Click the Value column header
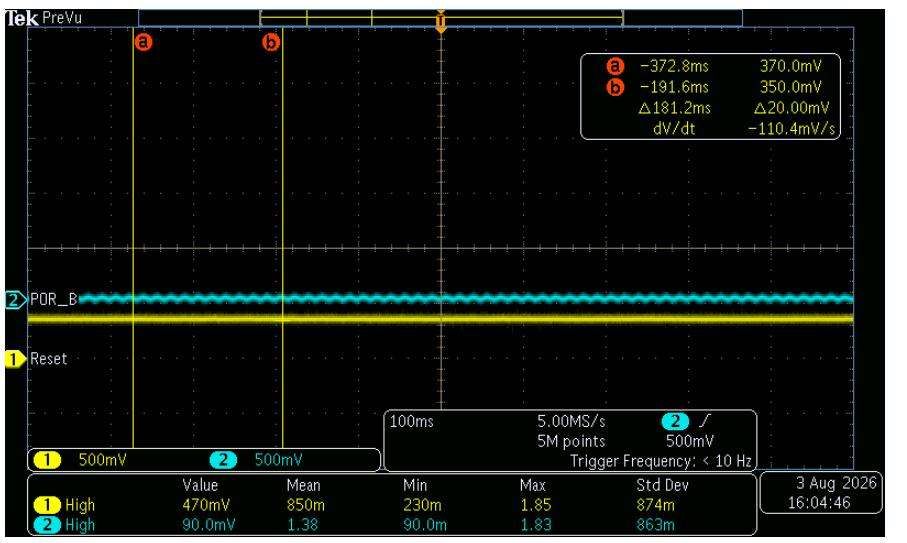Screen dimensions: 907x543 click(200, 485)
